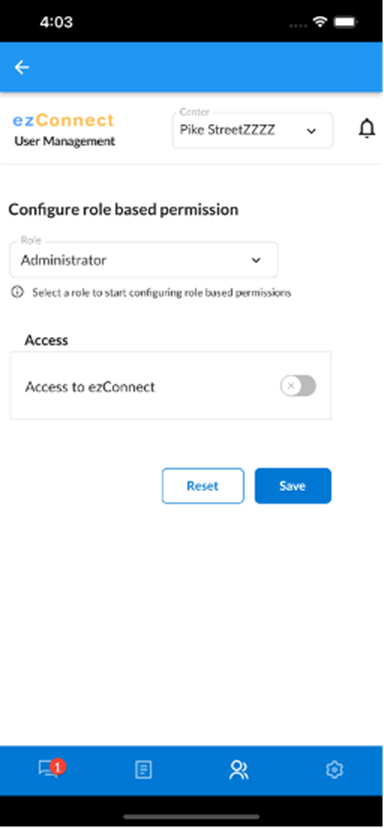Click the Role dropdown chevron arrow

click(x=256, y=260)
